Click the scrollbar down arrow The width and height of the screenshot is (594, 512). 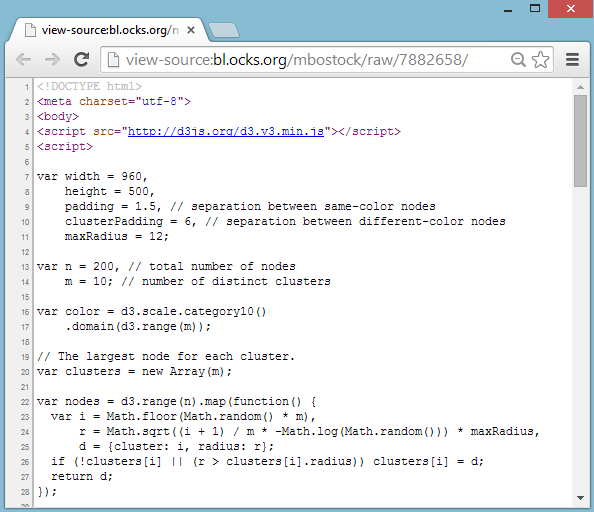(580, 498)
